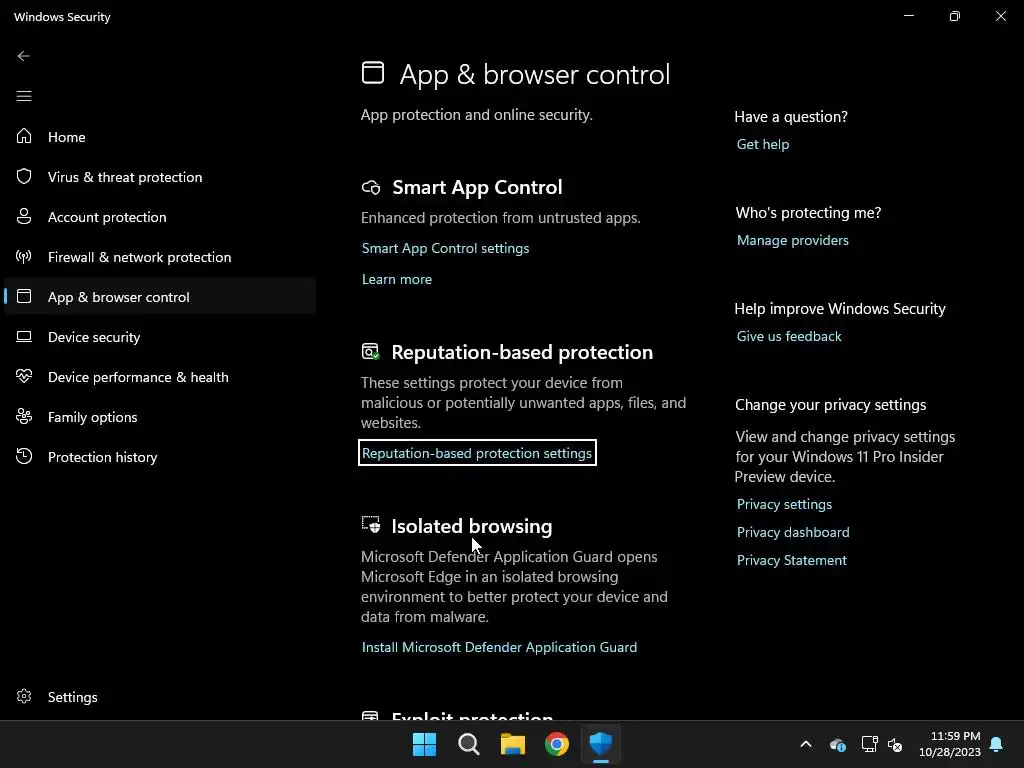The width and height of the screenshot is (1024, 768).
Task: Click the taskbar clock showing 11:59 PM
Action: coord(950,744)
